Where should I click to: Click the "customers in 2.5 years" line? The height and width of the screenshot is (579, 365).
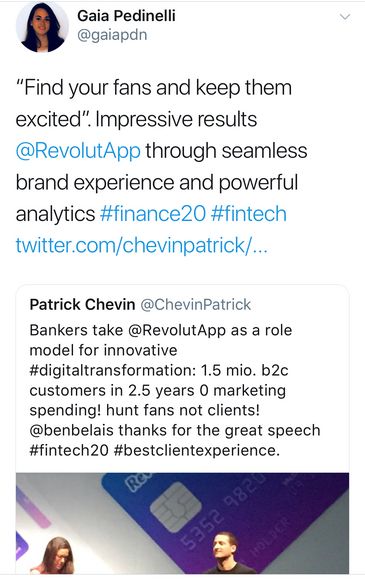112,390
